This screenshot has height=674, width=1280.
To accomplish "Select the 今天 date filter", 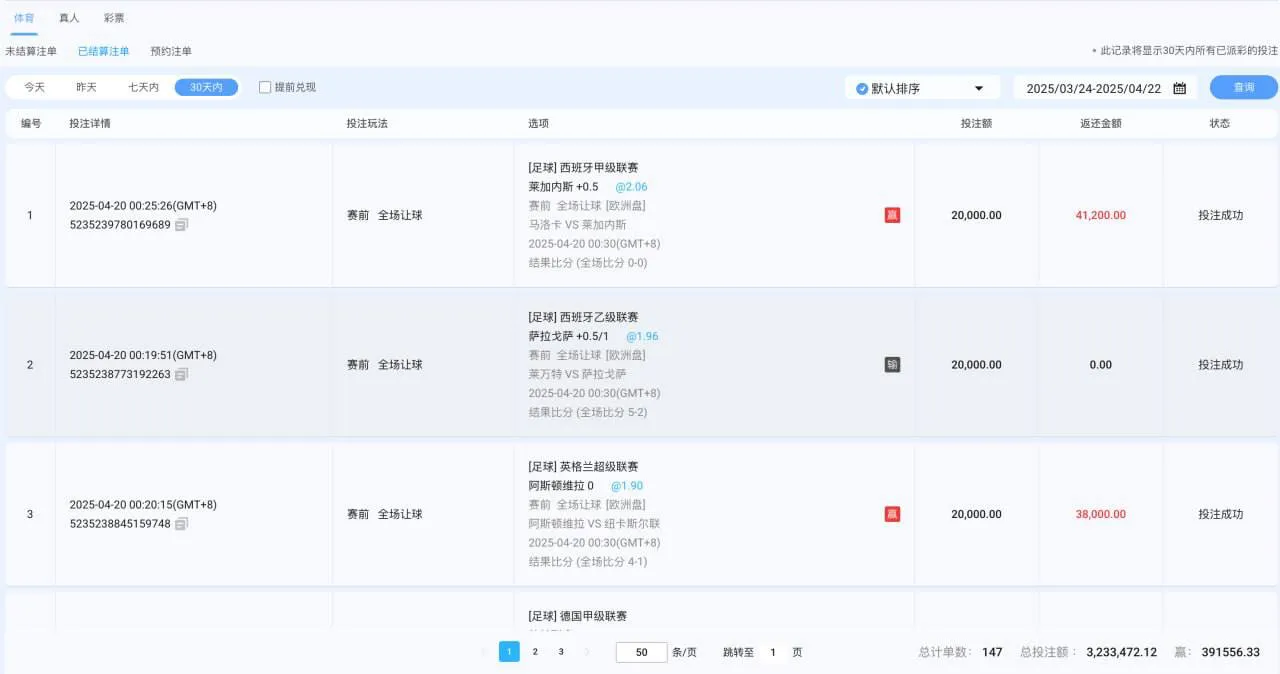I will (x=33, y=87).
